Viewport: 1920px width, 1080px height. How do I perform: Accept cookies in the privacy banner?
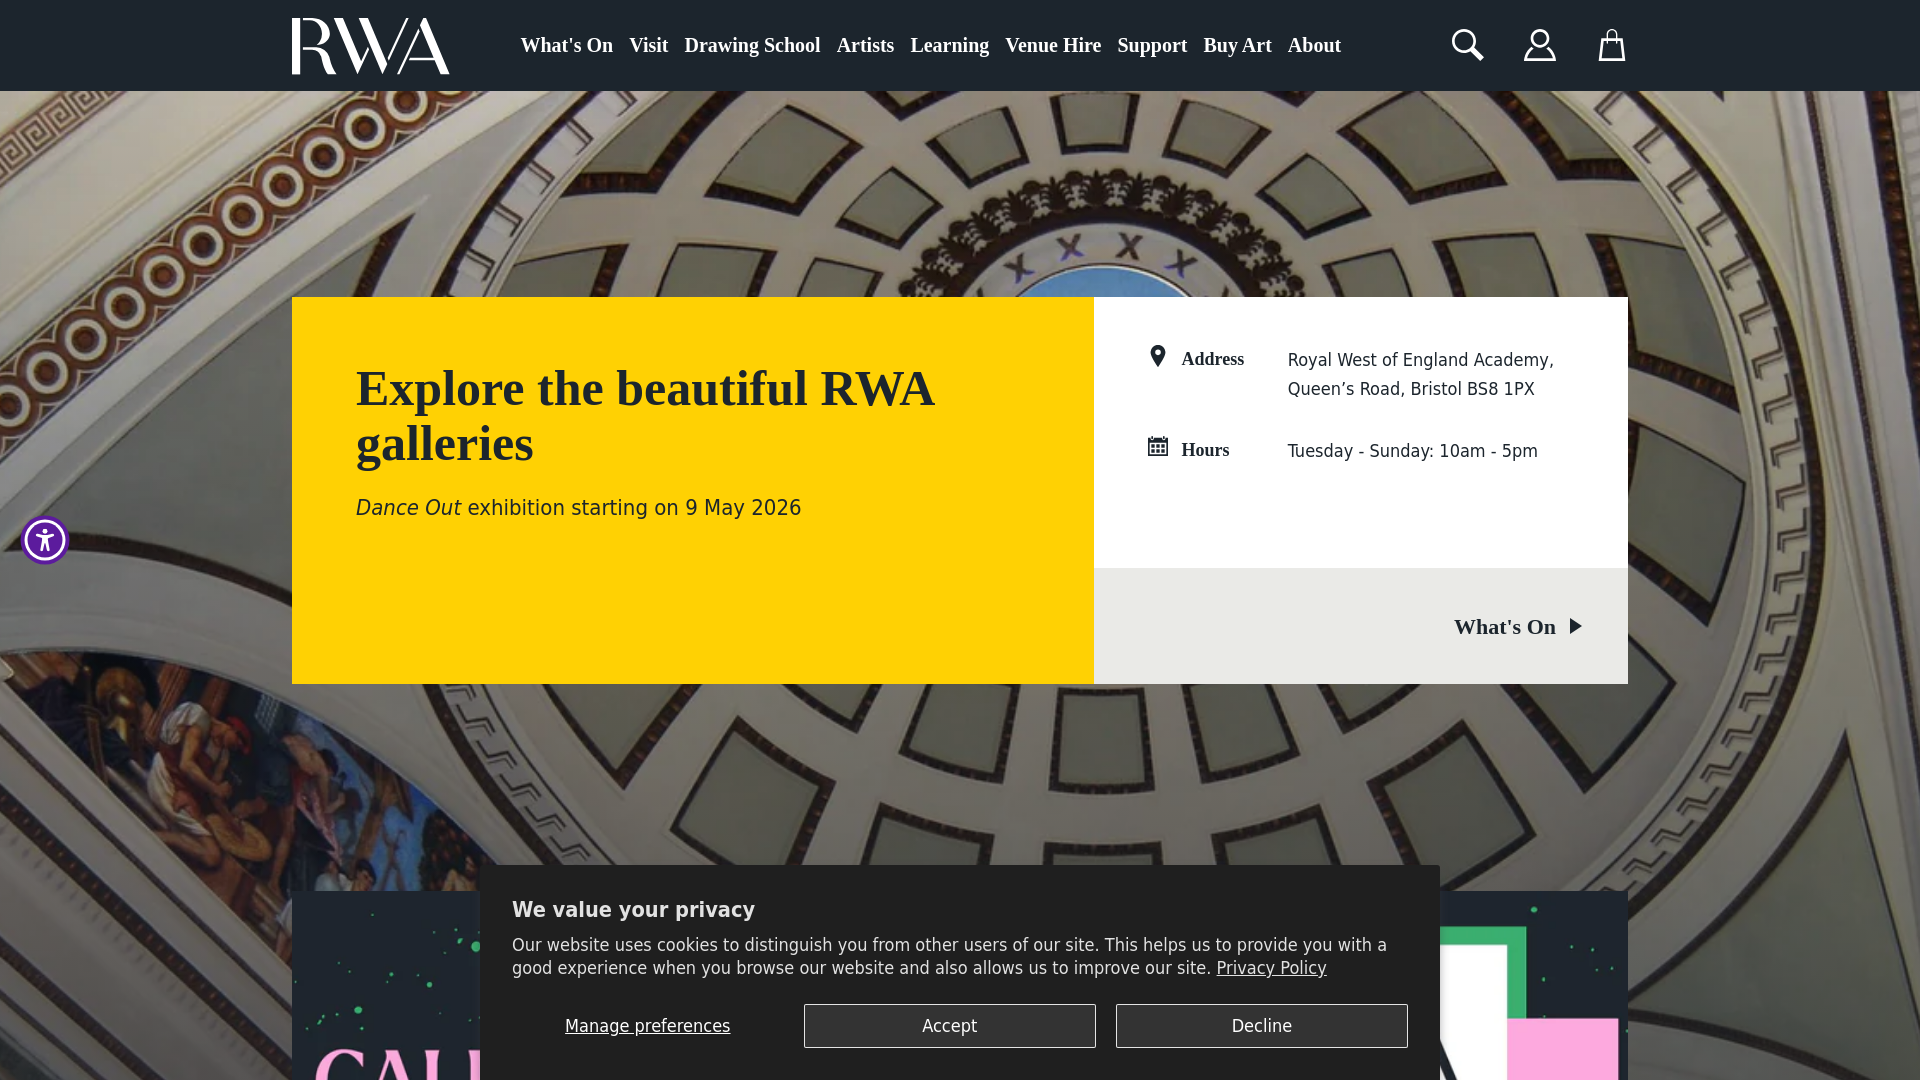950,1026
